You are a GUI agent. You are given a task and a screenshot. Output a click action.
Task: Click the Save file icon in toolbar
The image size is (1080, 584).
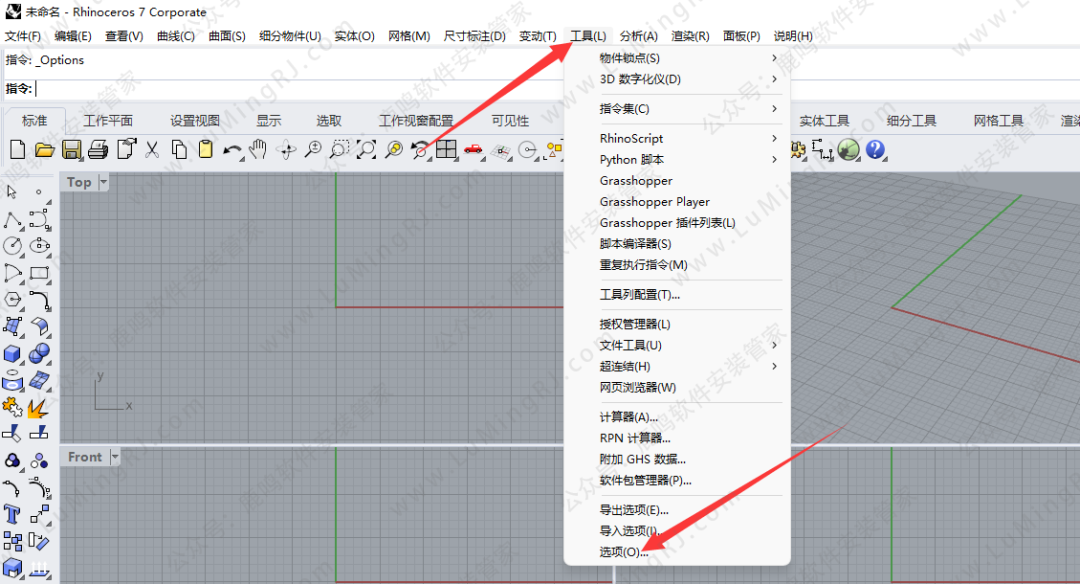tap(71, 150)
